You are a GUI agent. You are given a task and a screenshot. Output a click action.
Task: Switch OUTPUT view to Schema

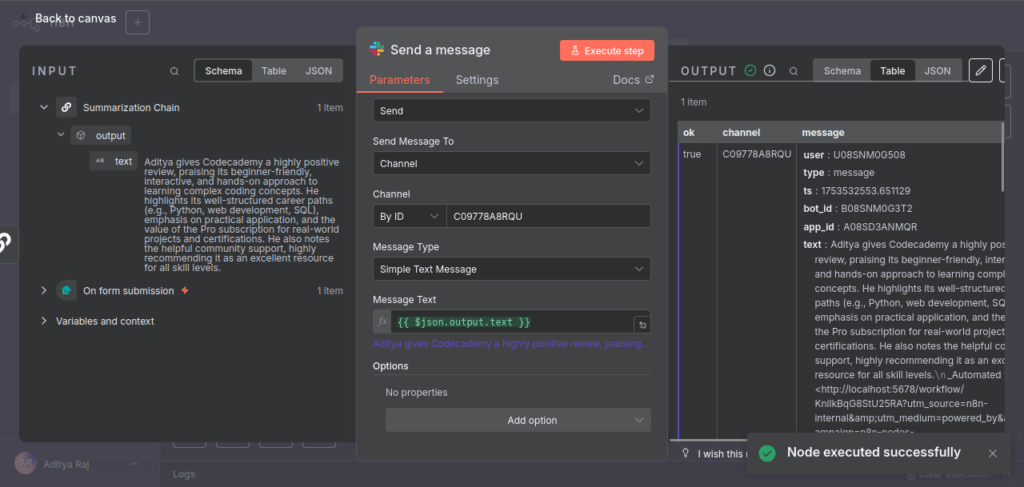[x=842, y=71]
